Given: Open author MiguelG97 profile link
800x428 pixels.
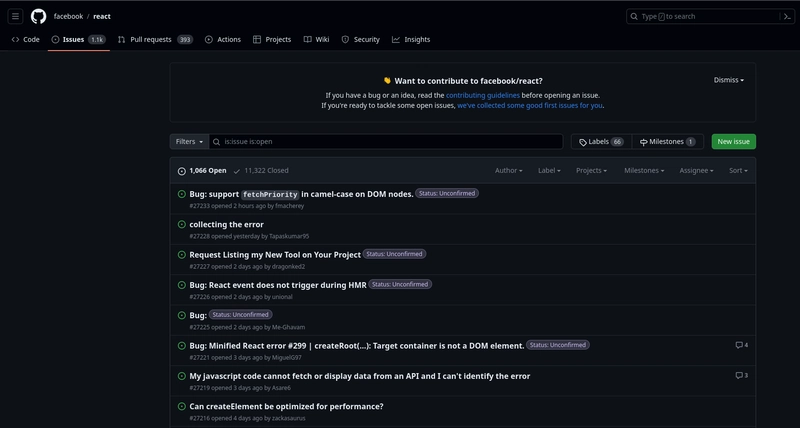Looking at the screenshot, I should tap(287, 358).
